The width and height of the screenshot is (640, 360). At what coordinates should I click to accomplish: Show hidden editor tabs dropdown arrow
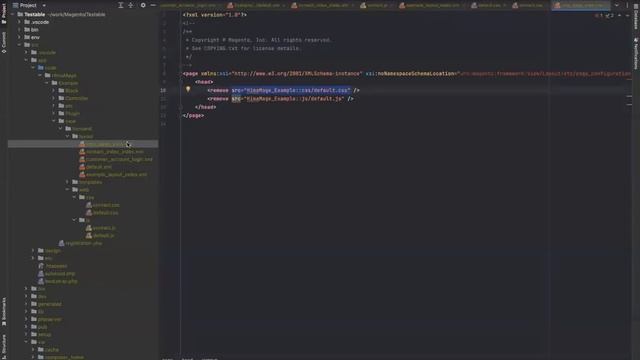[617, 5]
